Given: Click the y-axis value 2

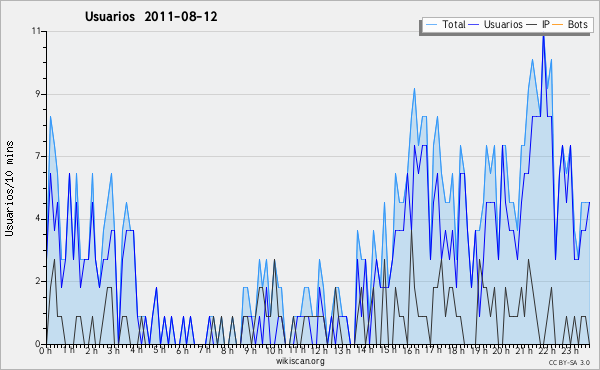Looking at the screenshot, I should point(38,281).
